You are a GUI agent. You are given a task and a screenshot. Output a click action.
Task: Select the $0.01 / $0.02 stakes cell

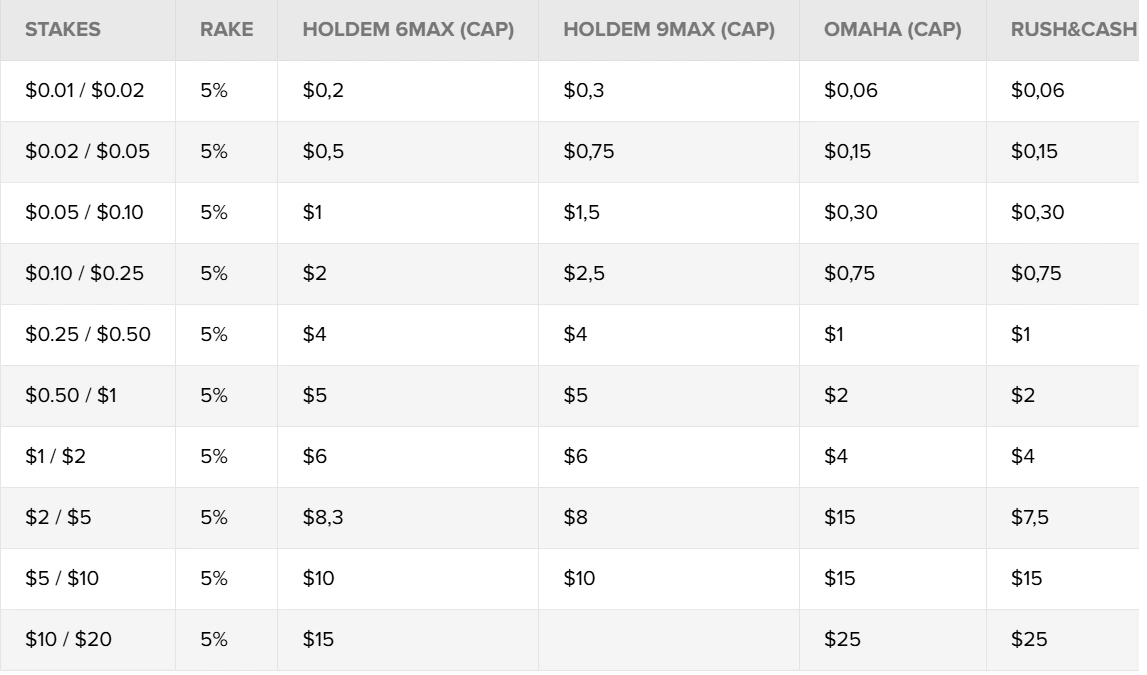(85, 91)
